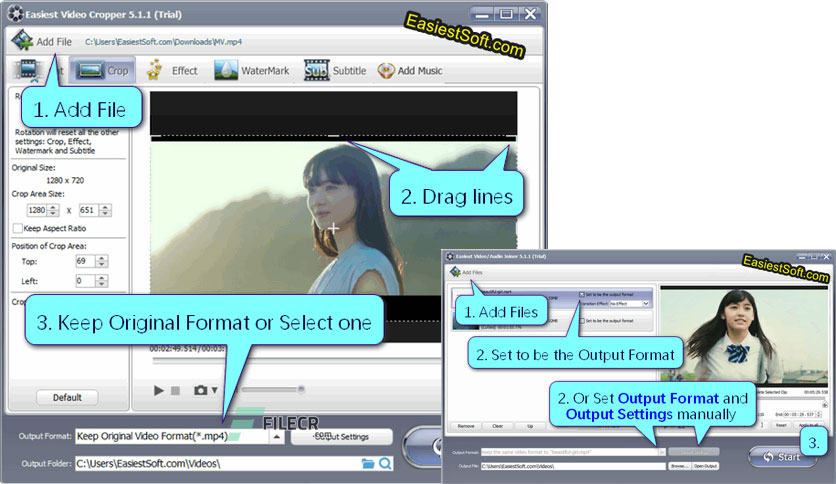Viewport: 836px width, 484px height.
Task: Click the '1280 x 720' original size text
Action: coord(65,180)
